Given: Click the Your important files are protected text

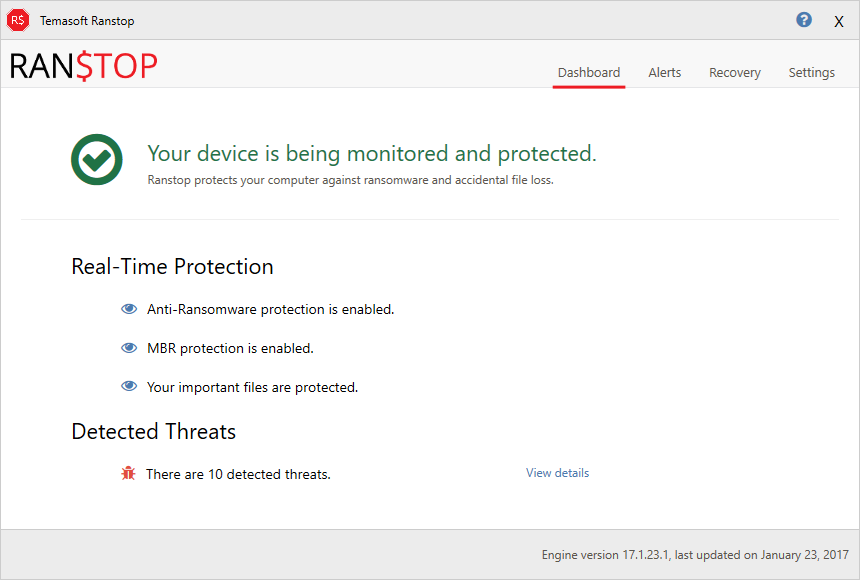Looking at the screenshot, I should coord(252,387).
